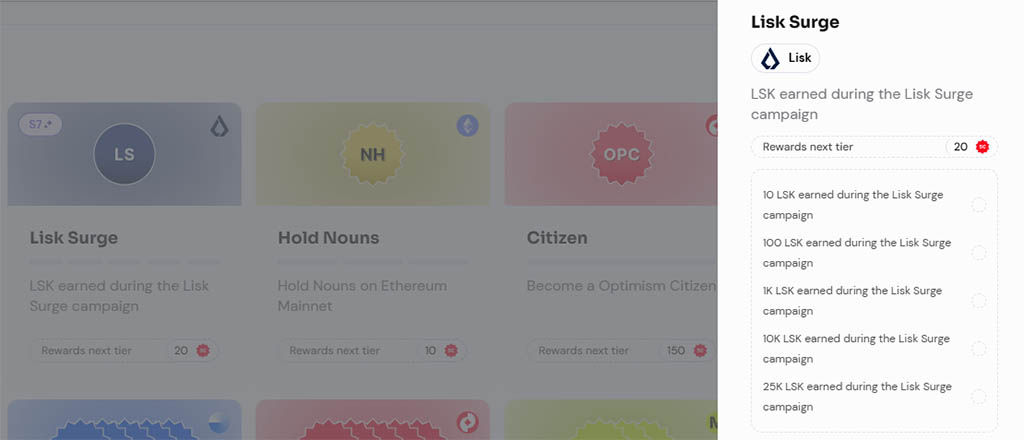Select the 25K LSK earned tier circle
Viewport: 1024px width, 440px height.
click(x=978, y=396)
